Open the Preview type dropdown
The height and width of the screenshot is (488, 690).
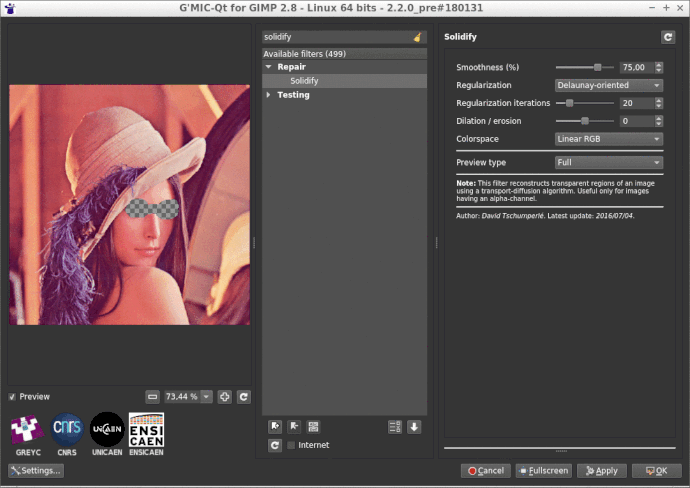click(x=609, y=162)
